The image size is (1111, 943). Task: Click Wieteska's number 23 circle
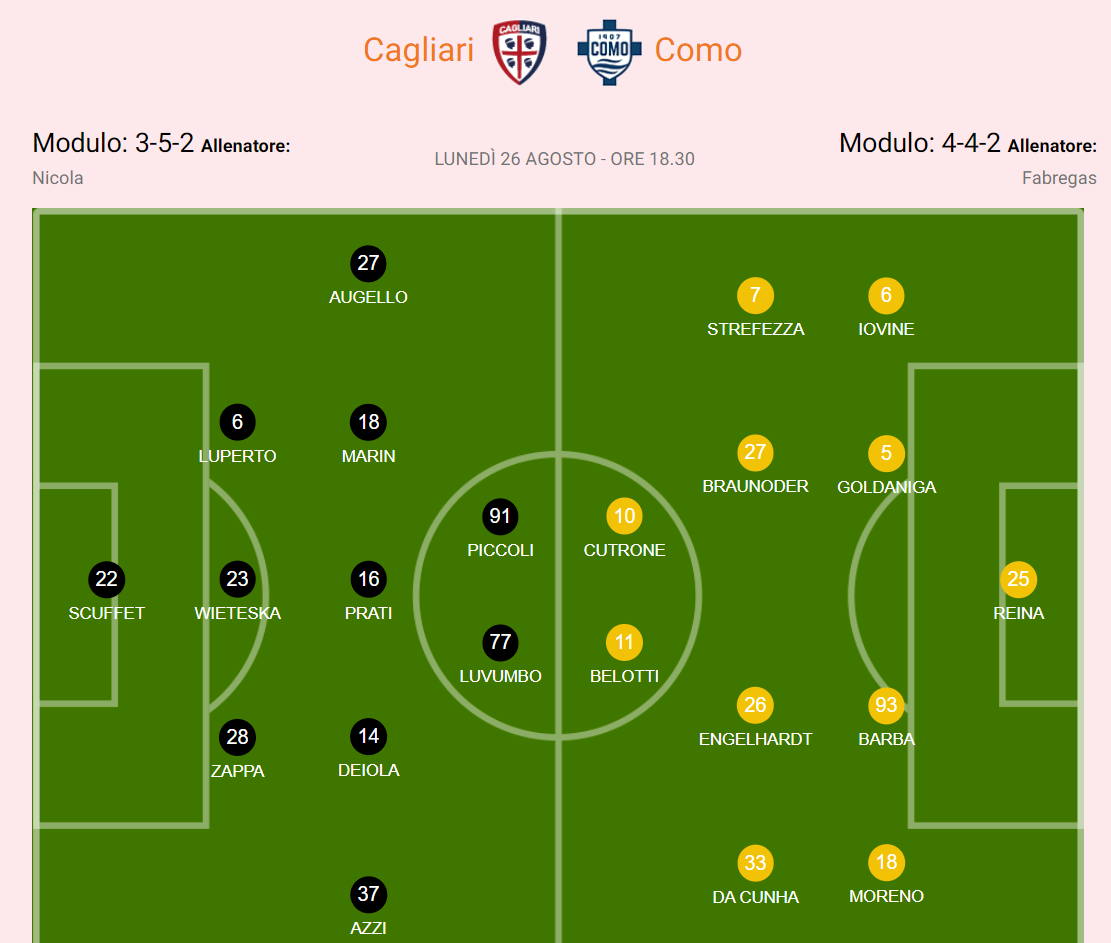[237, 579]
